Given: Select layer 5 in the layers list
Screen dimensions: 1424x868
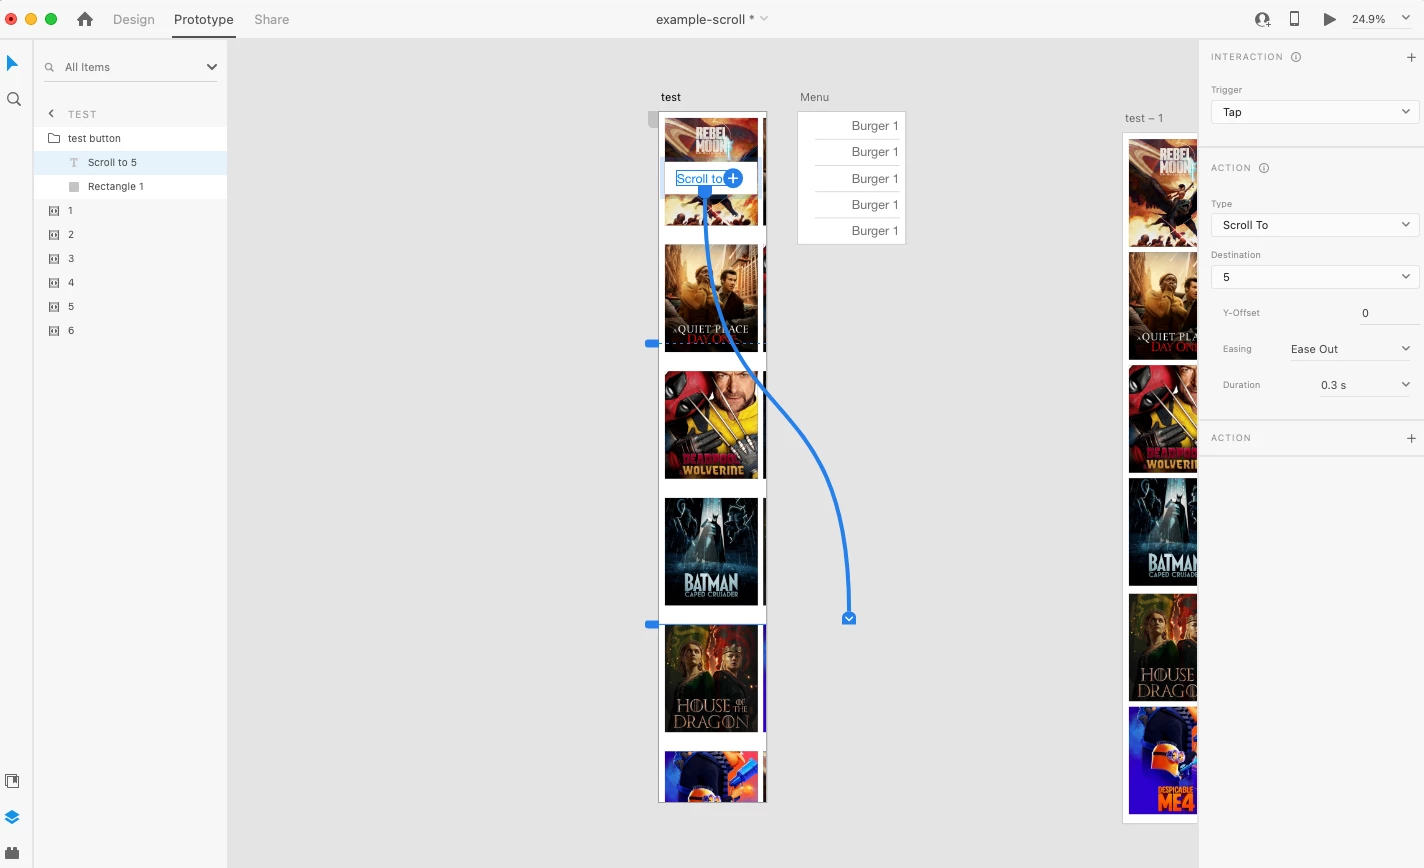Looking at the screenshot, I should point(130,306).
